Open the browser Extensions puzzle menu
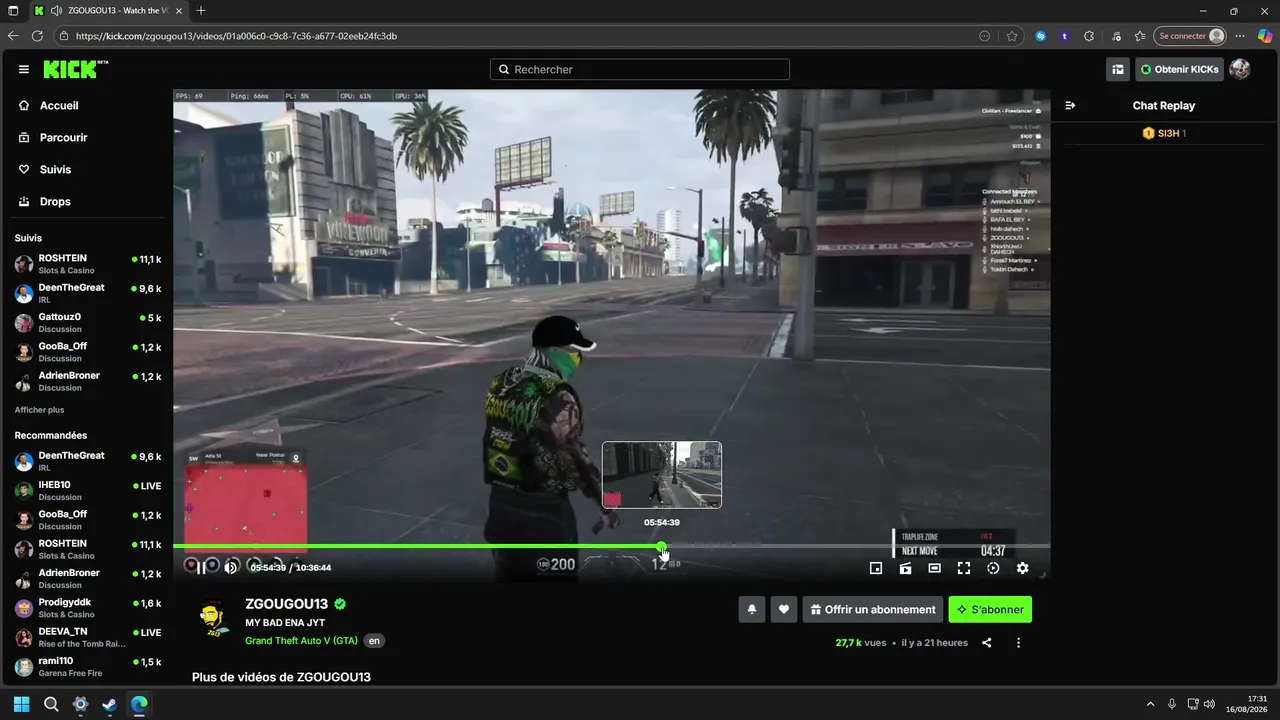 click(1089, 36)
